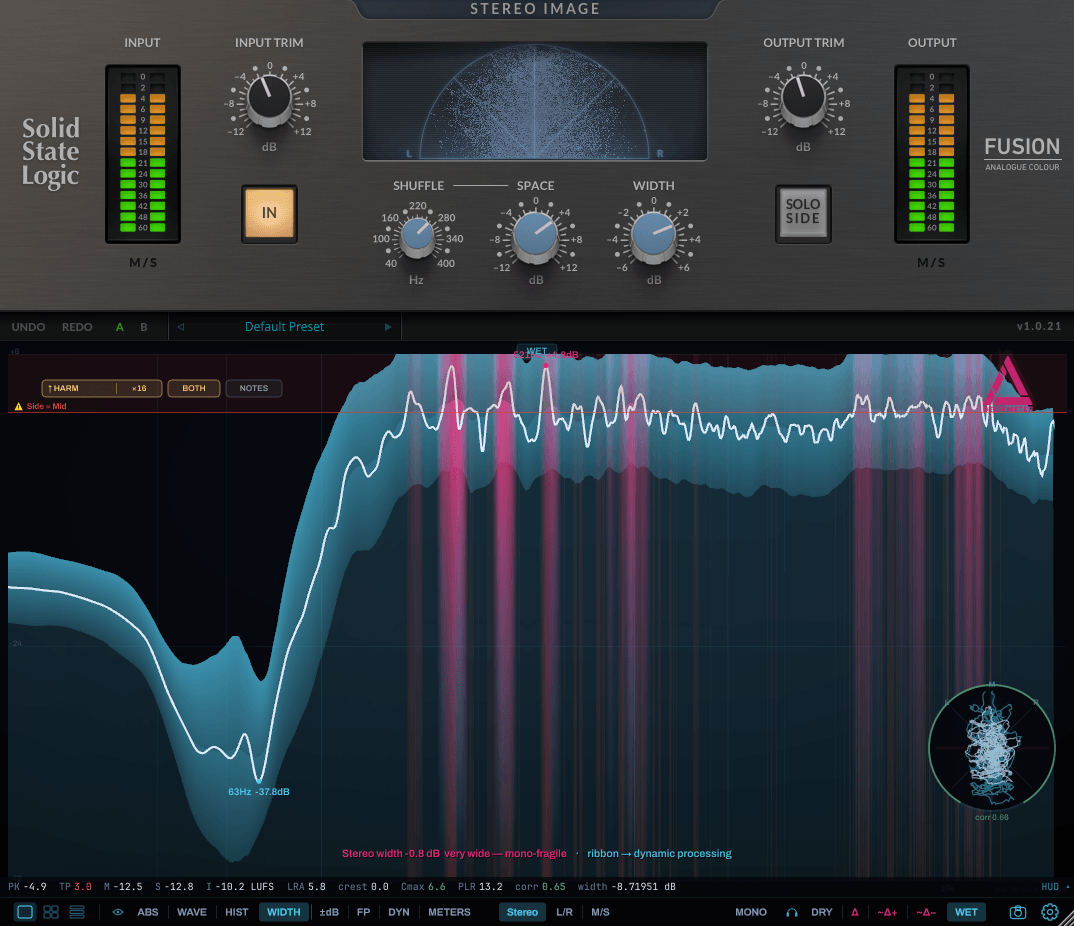
Task: Switch monitoring to WET
Action: point(966,912)
